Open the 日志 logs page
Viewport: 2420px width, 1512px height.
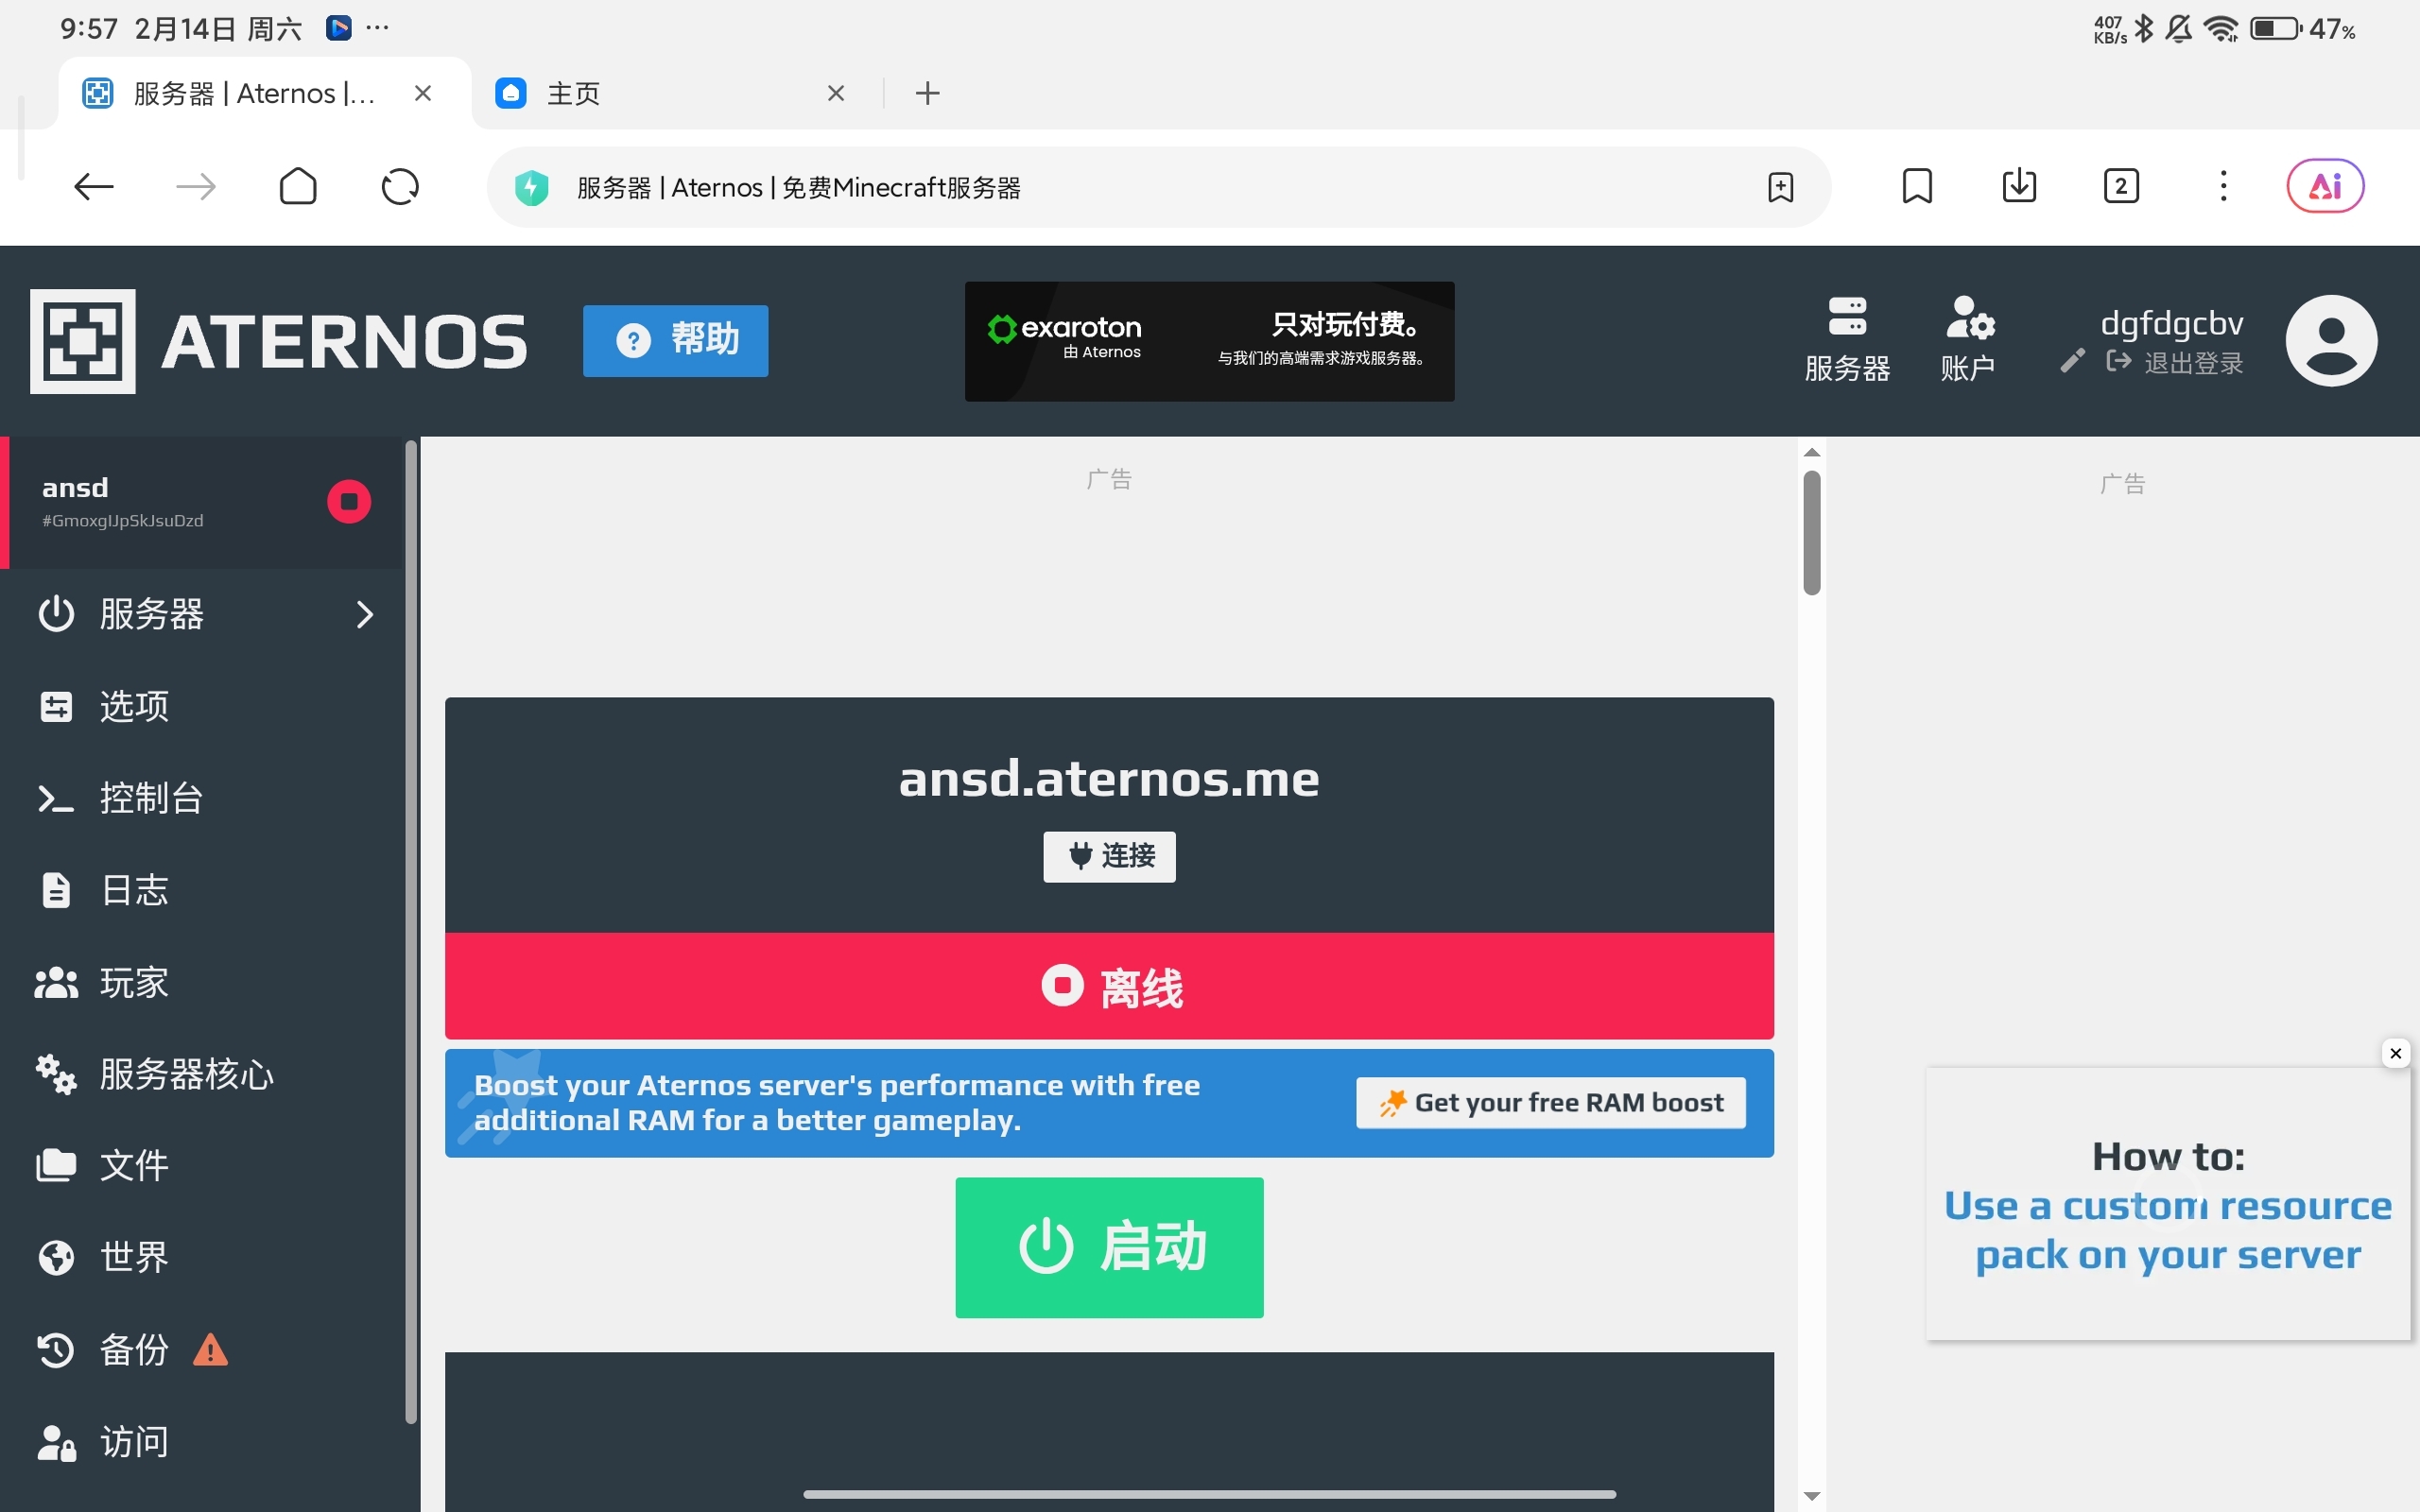tap(133, 890)
